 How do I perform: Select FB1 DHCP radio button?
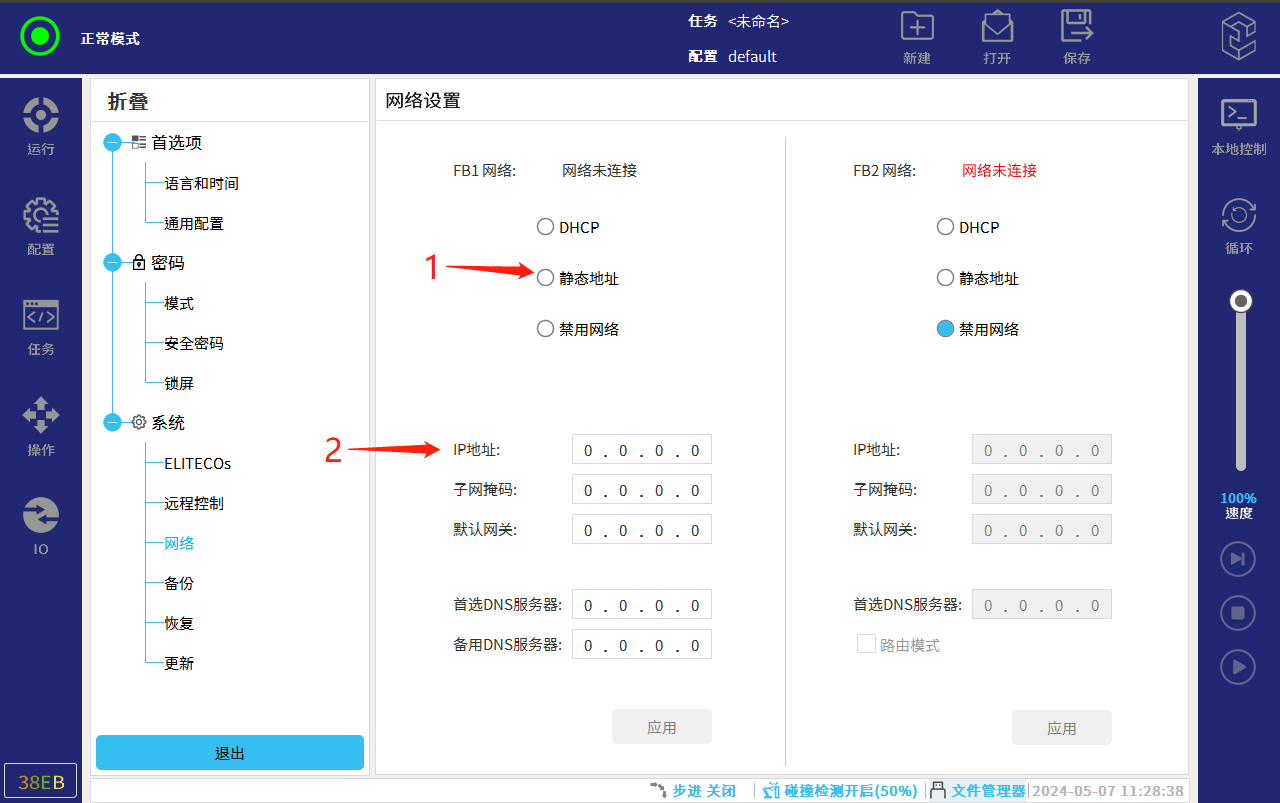[545, 227]
